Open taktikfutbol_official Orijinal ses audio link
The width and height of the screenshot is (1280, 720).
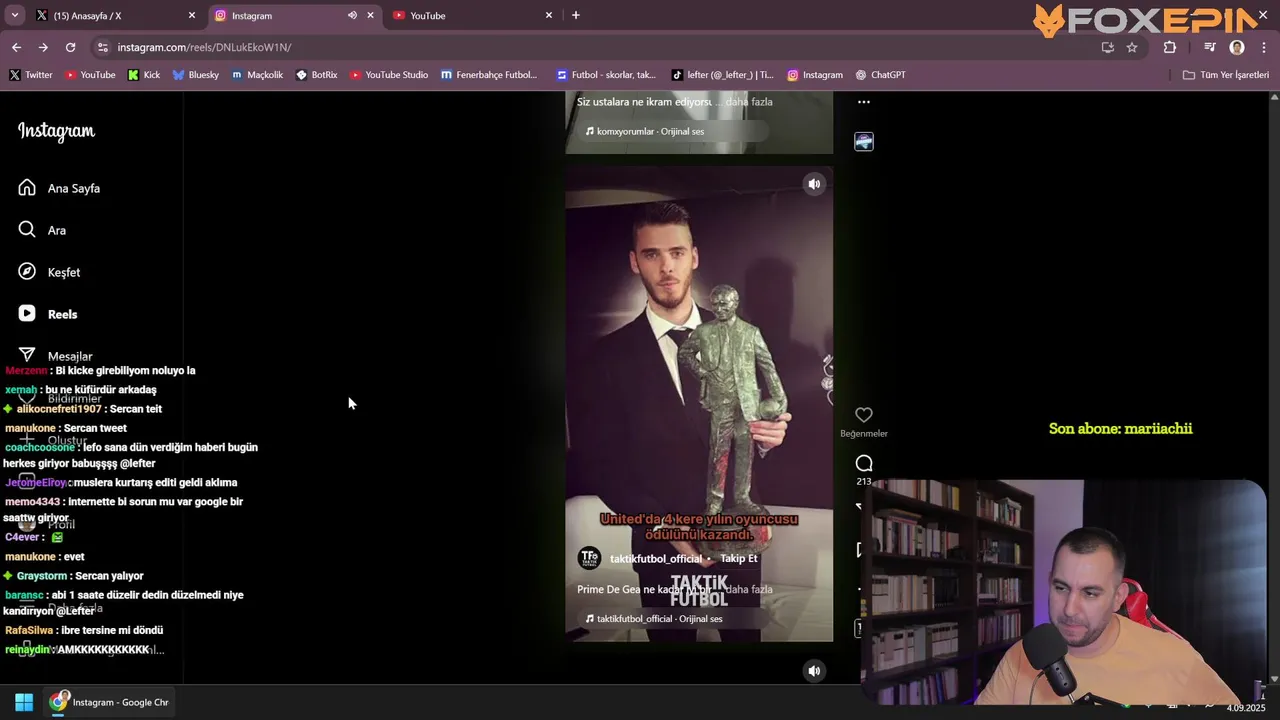pos(654,618)
